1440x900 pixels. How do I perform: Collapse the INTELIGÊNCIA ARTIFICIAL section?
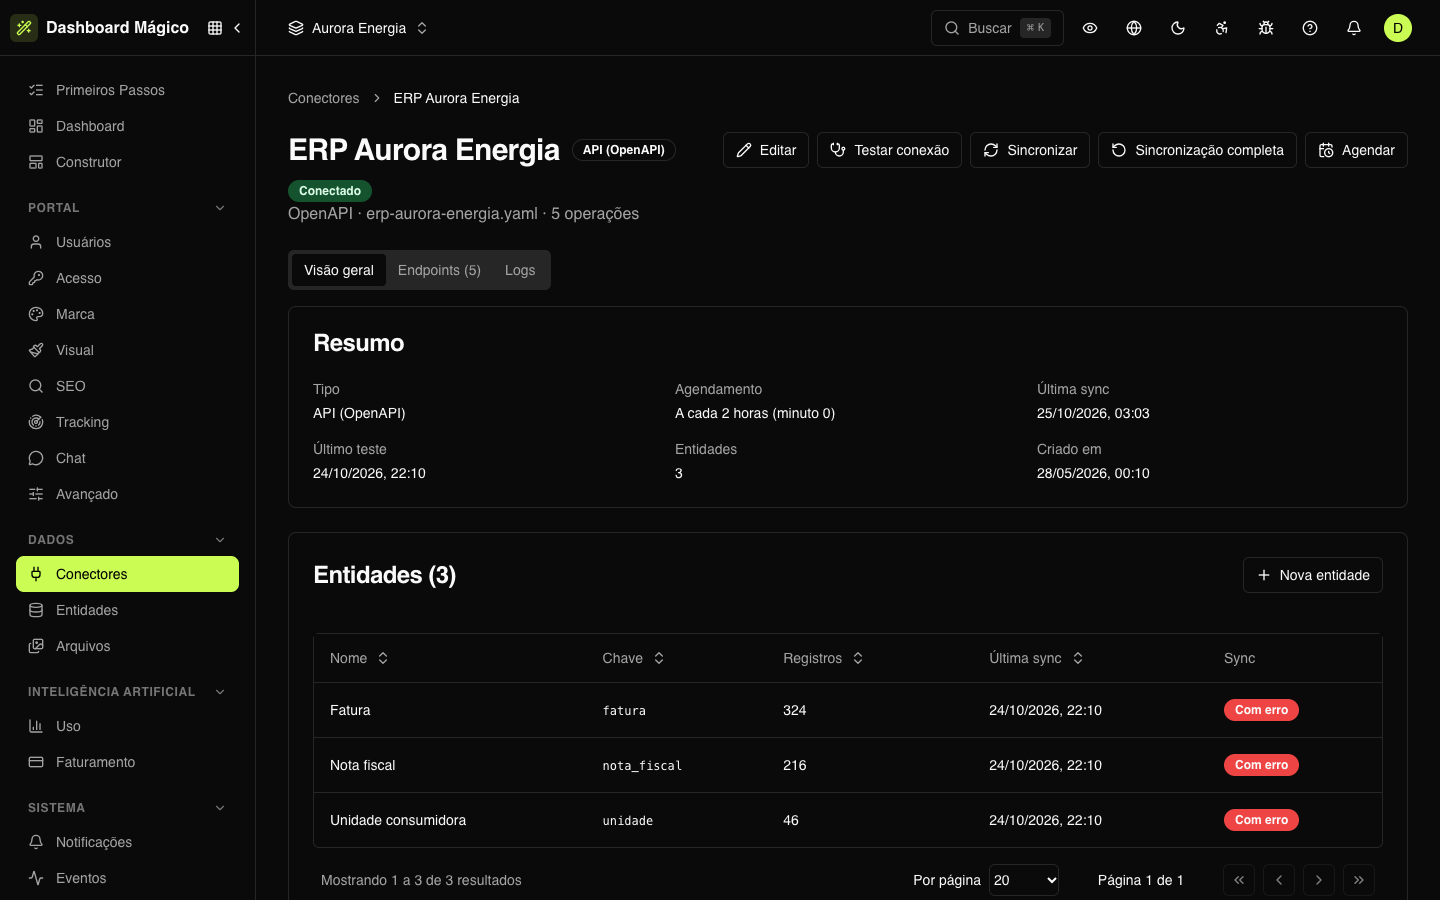pos(127,692)
